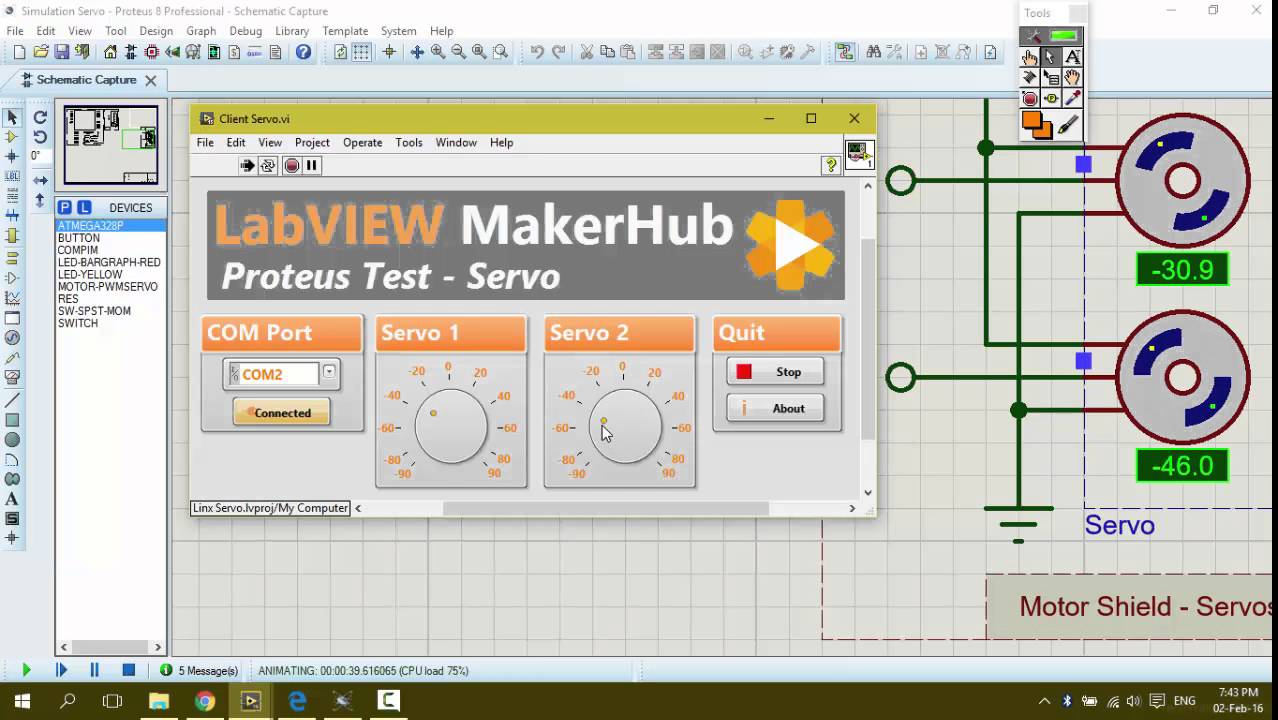Open the Proteus help question mark icon
This screenshot has height=720, width=1278.
[303, 52]
